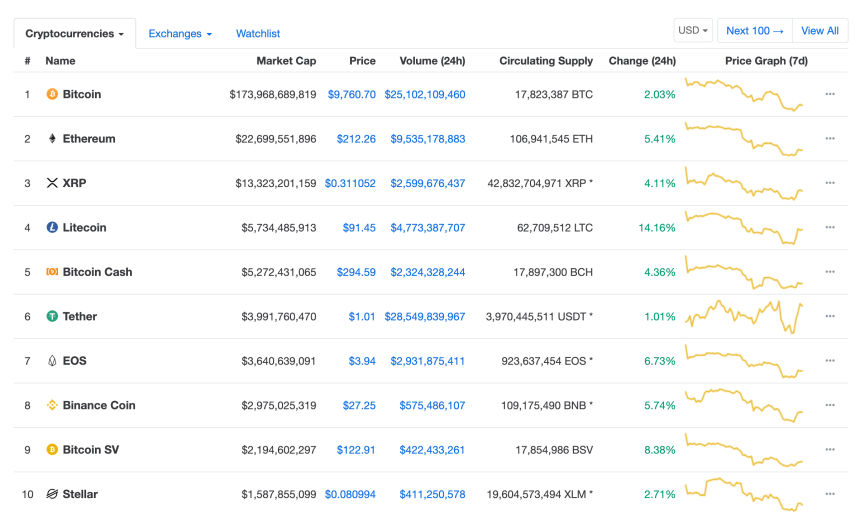Click Bitcoin's price $9,760.70
This screenshot has height=516, width=860.
[352, 94]
